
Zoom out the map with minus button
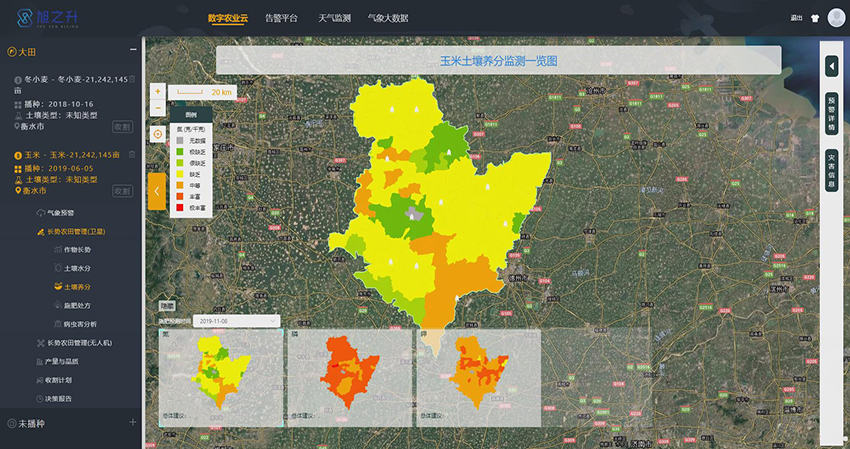coord(157,107)
